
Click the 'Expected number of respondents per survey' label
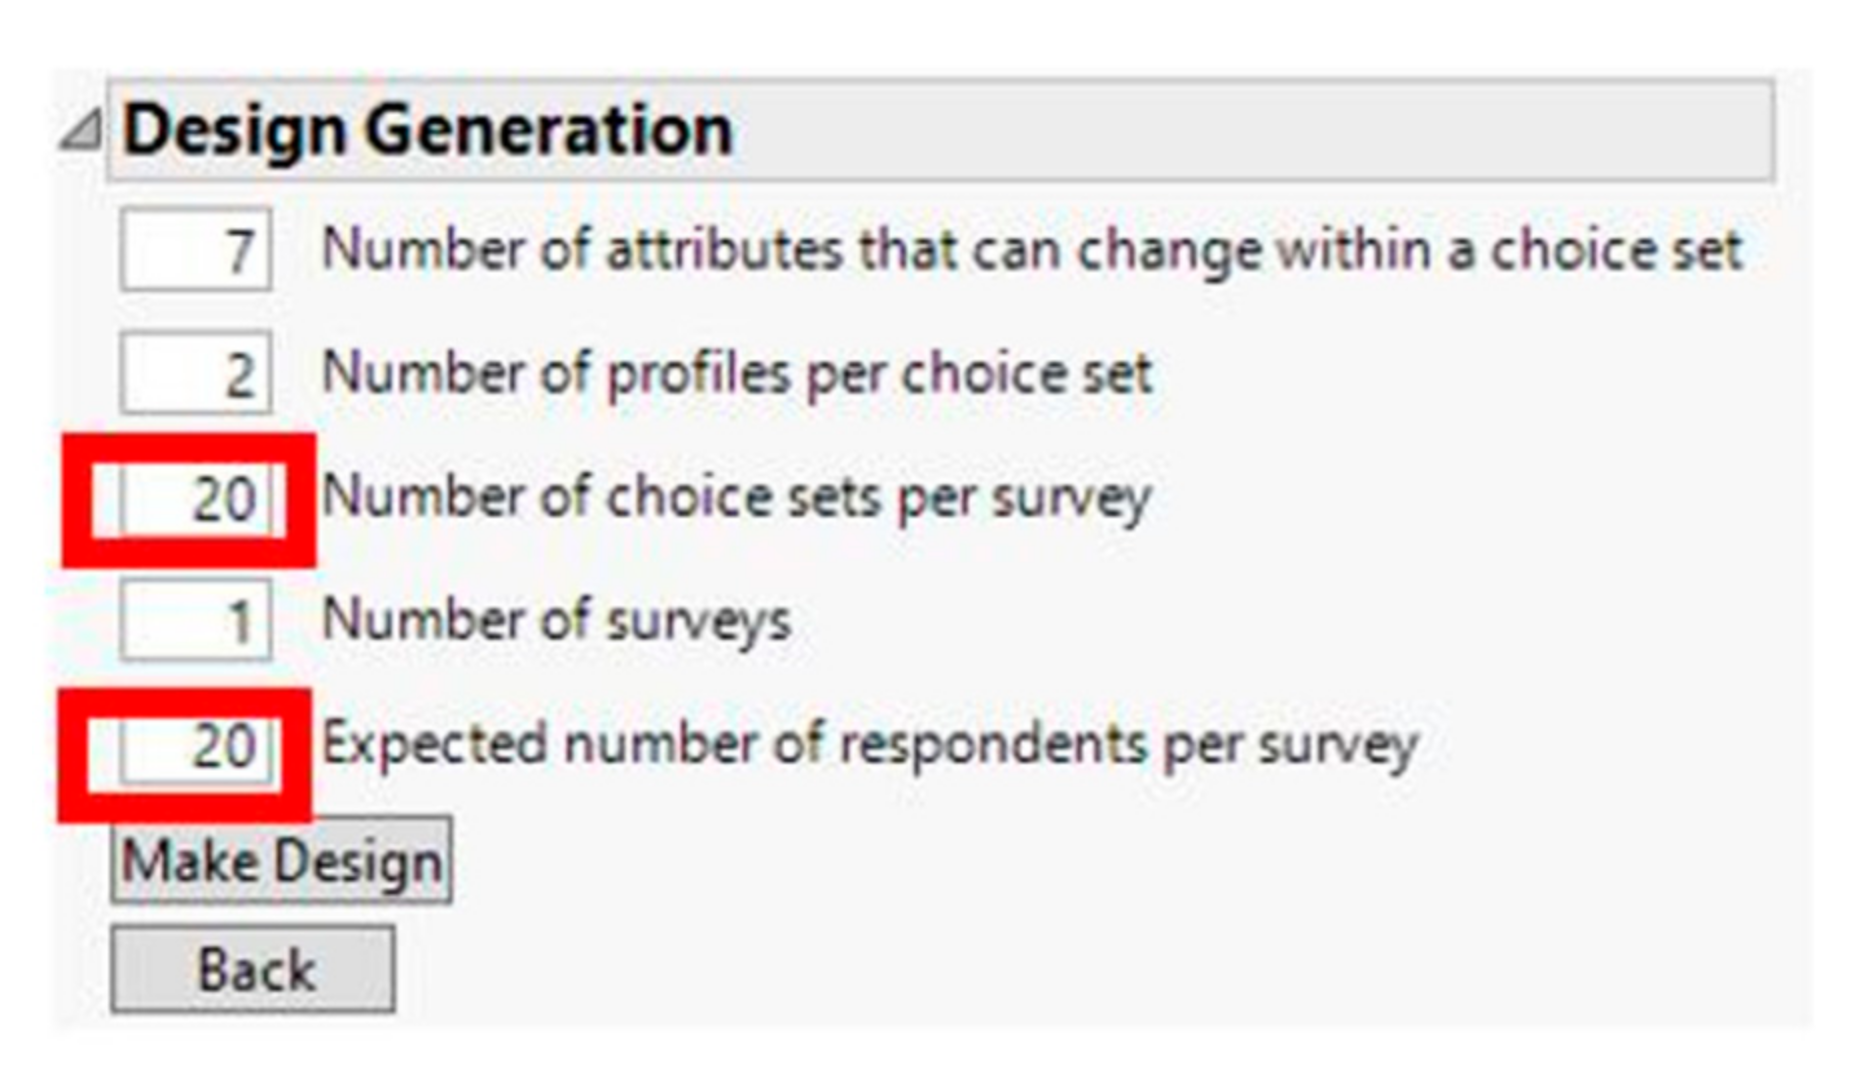869,745
